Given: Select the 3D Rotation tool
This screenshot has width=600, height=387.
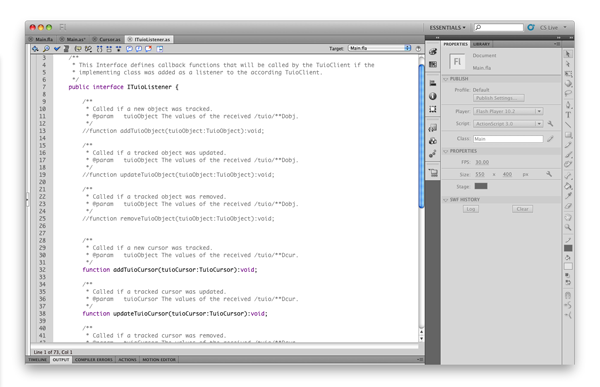Looking at the screenshot, I should click(x=568, y=83).
